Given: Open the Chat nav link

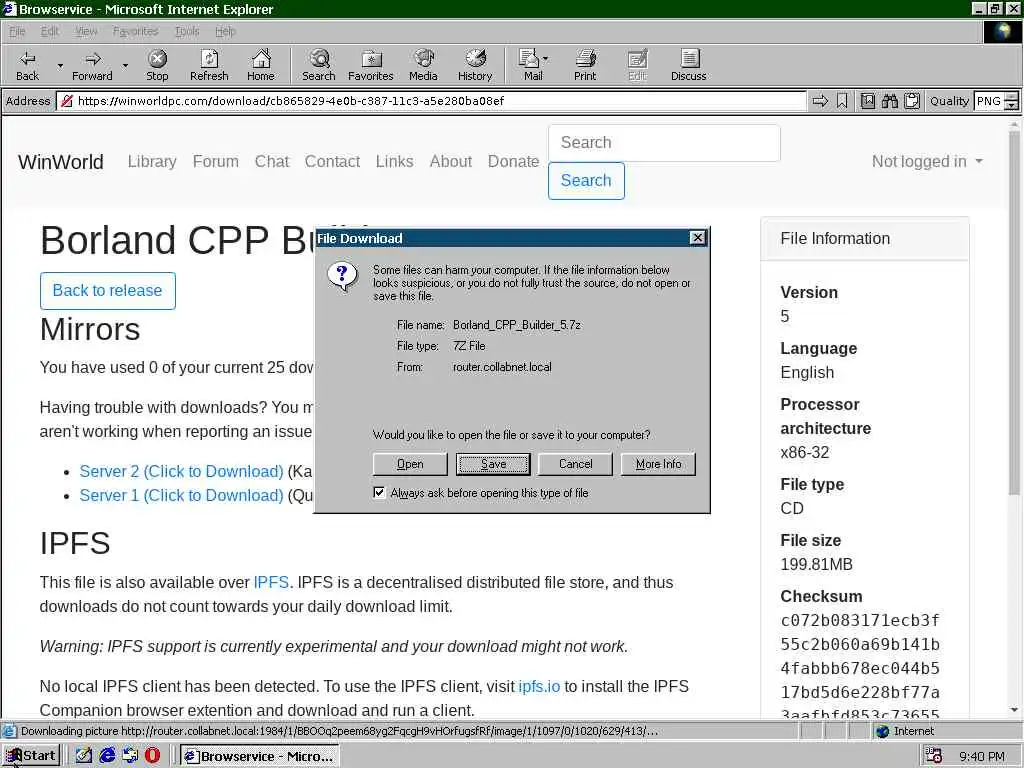Looking at the screenshot, I should [272, 161].
